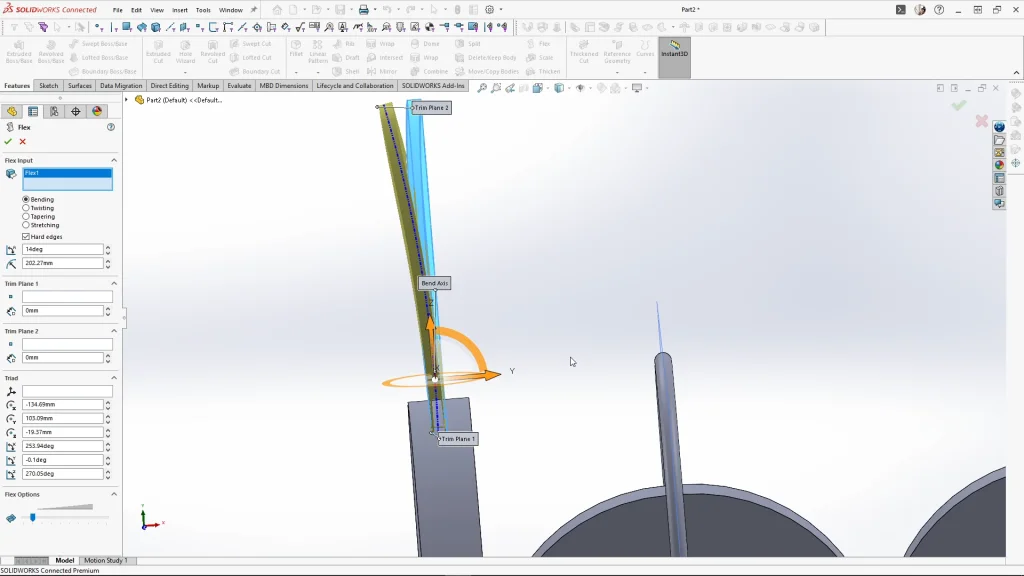Adjust the Flex Options accuracy slider

coord(33,518)
